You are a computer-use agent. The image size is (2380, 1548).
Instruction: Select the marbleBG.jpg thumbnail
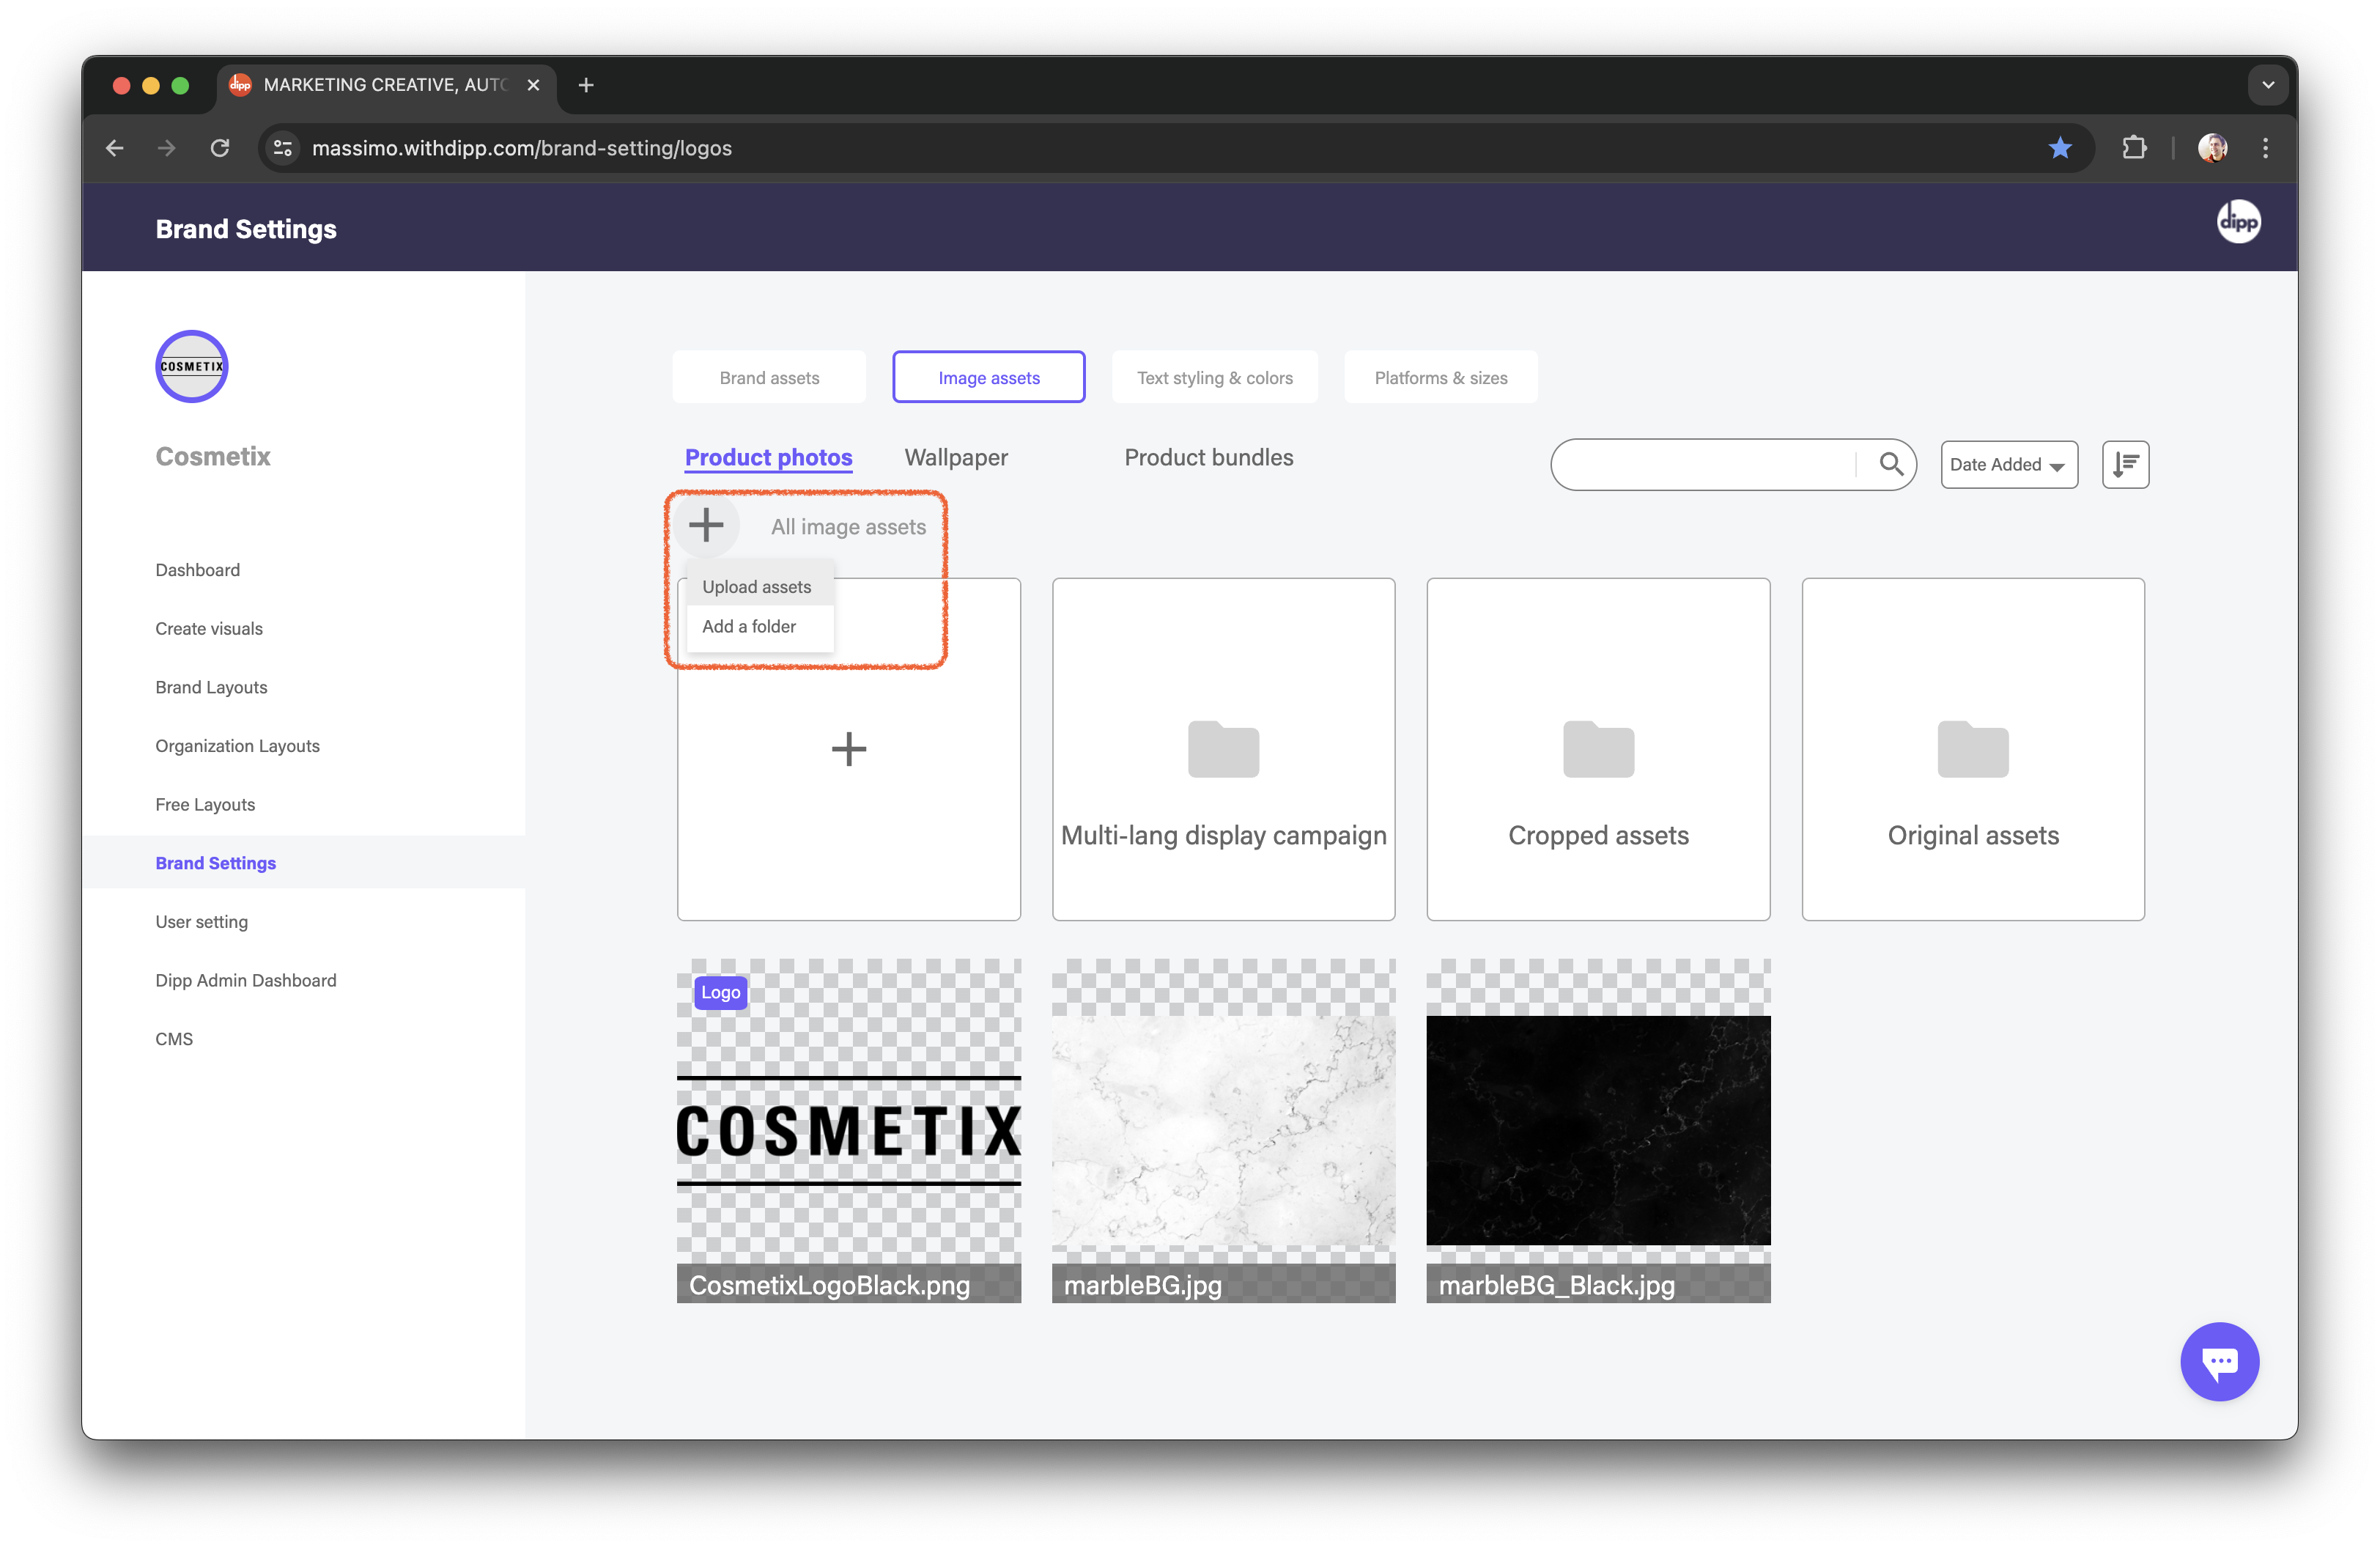pos(1223,1130)
